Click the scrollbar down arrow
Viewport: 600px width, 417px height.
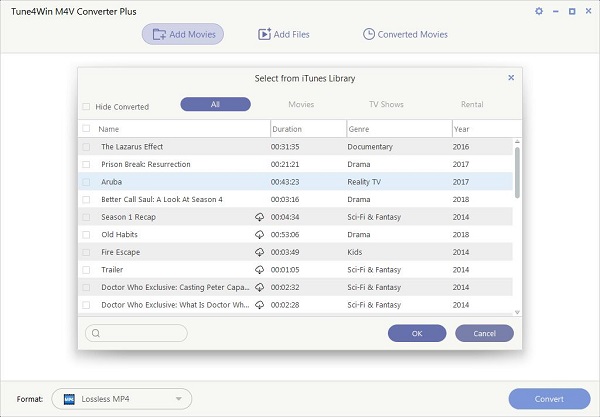517,312
